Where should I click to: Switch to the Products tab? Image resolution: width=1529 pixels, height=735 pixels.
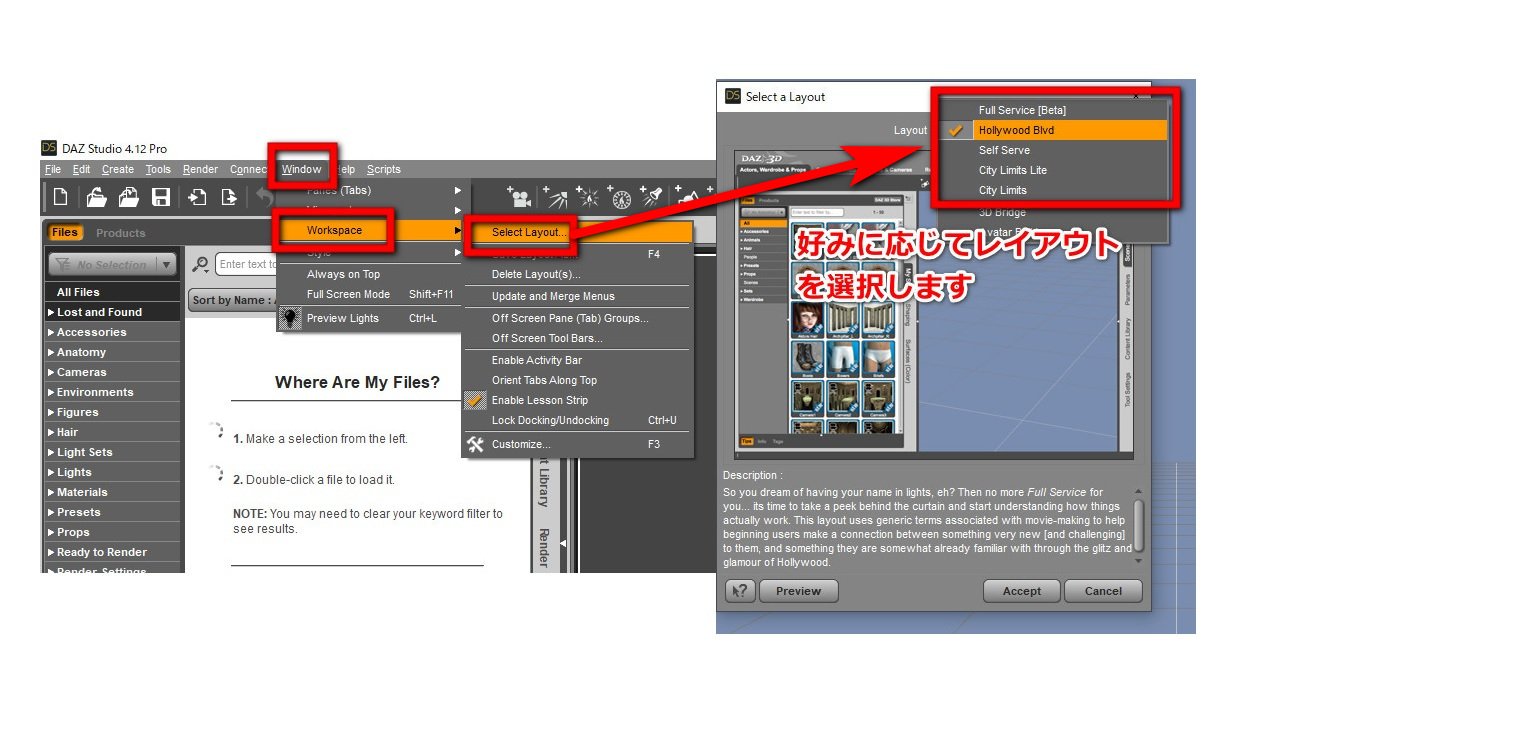coord(120,232)
